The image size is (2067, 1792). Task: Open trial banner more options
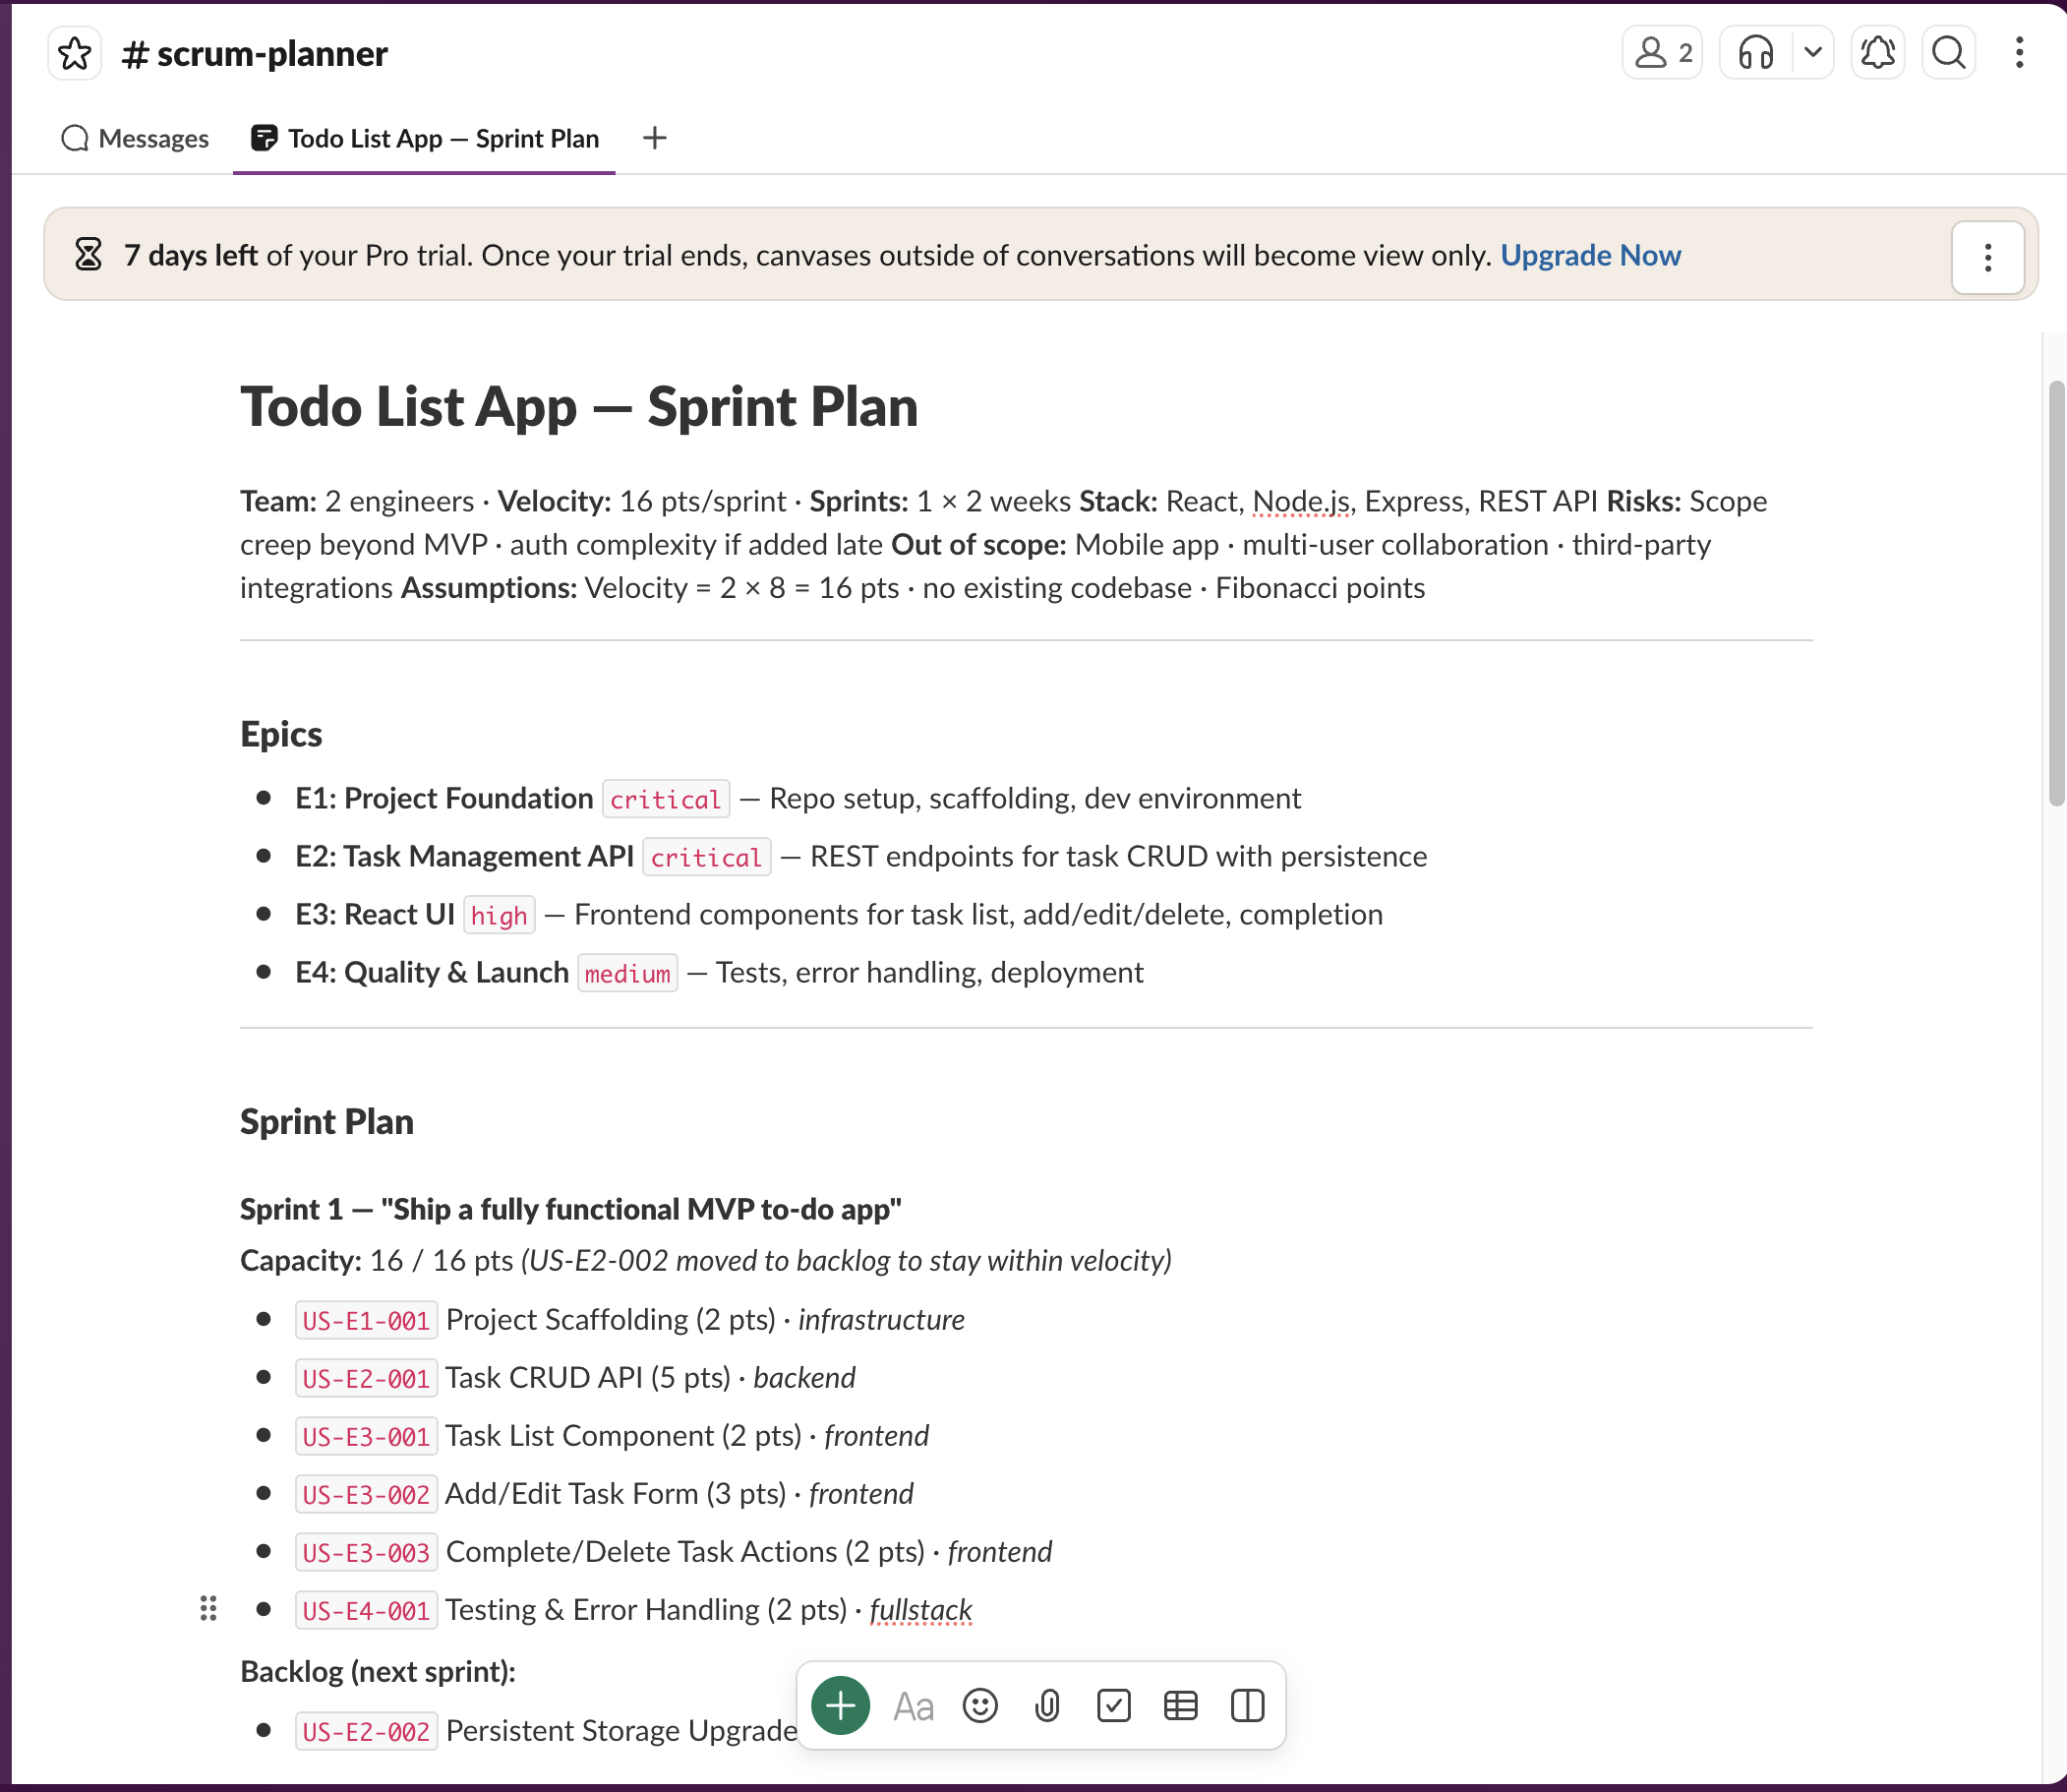1988,257
